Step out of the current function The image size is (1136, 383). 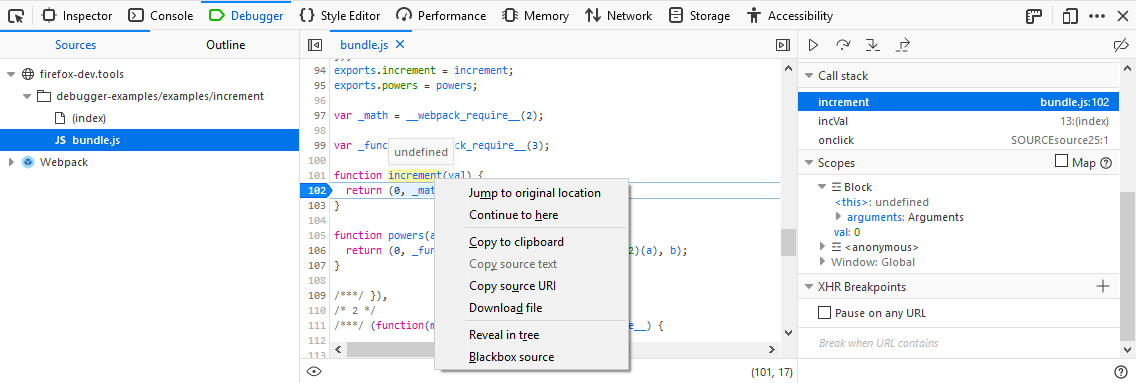click(x=903, y=45)
